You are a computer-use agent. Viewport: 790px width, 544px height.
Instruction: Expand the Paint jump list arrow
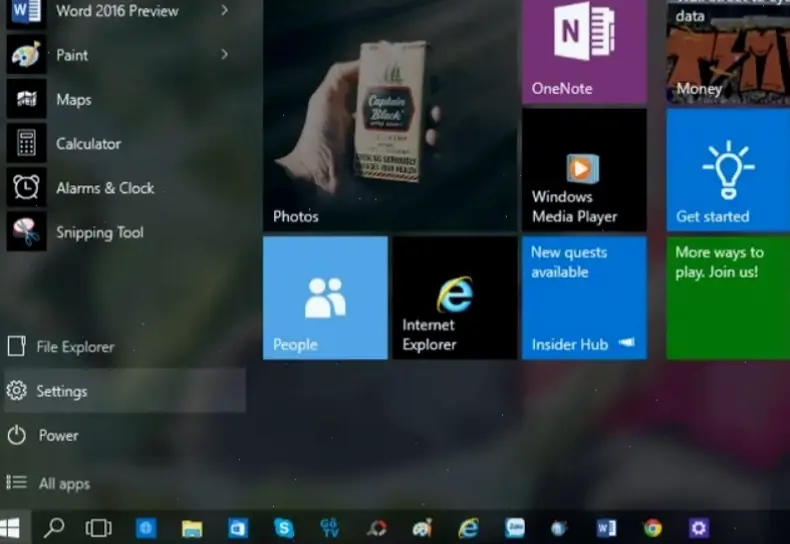pos(224,55)
